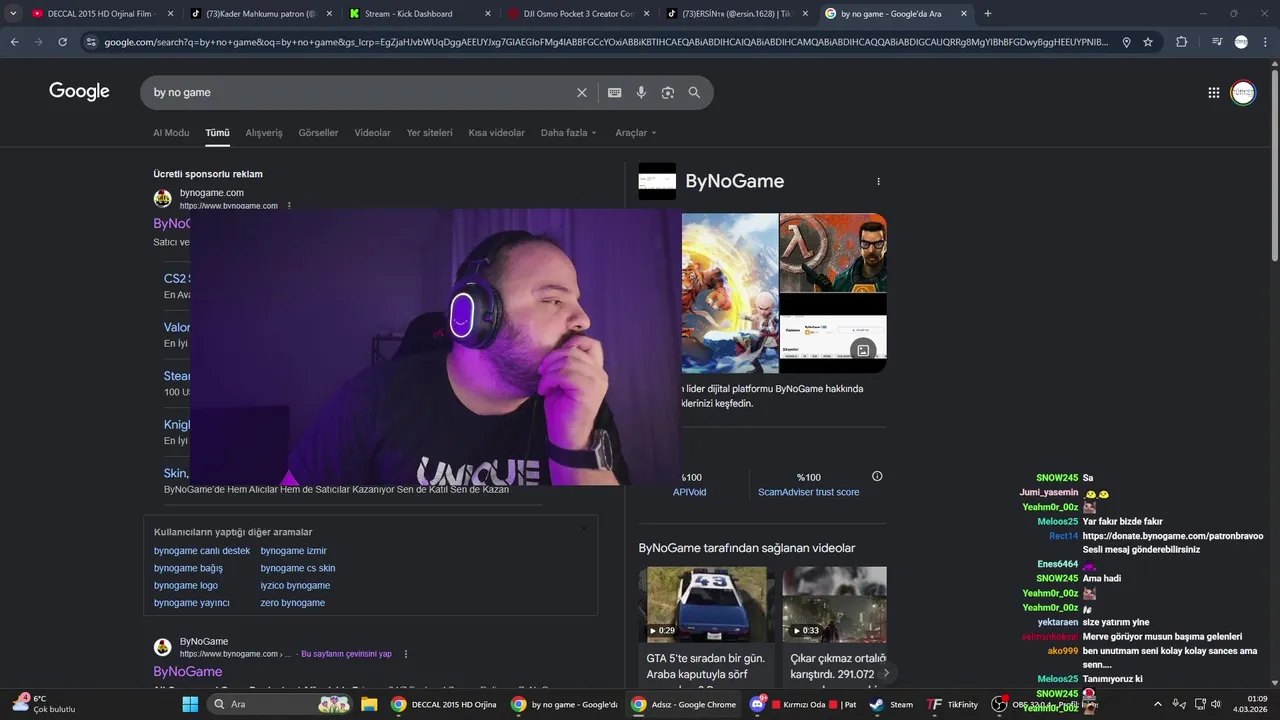Open more options for ByNoGame knowledge panel
1280x720 pixels.
point(879,182)
